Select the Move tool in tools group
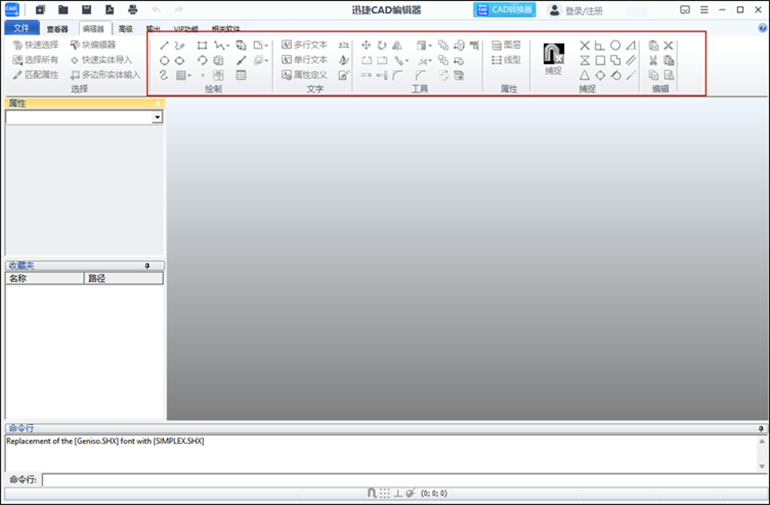 [366, 46]
